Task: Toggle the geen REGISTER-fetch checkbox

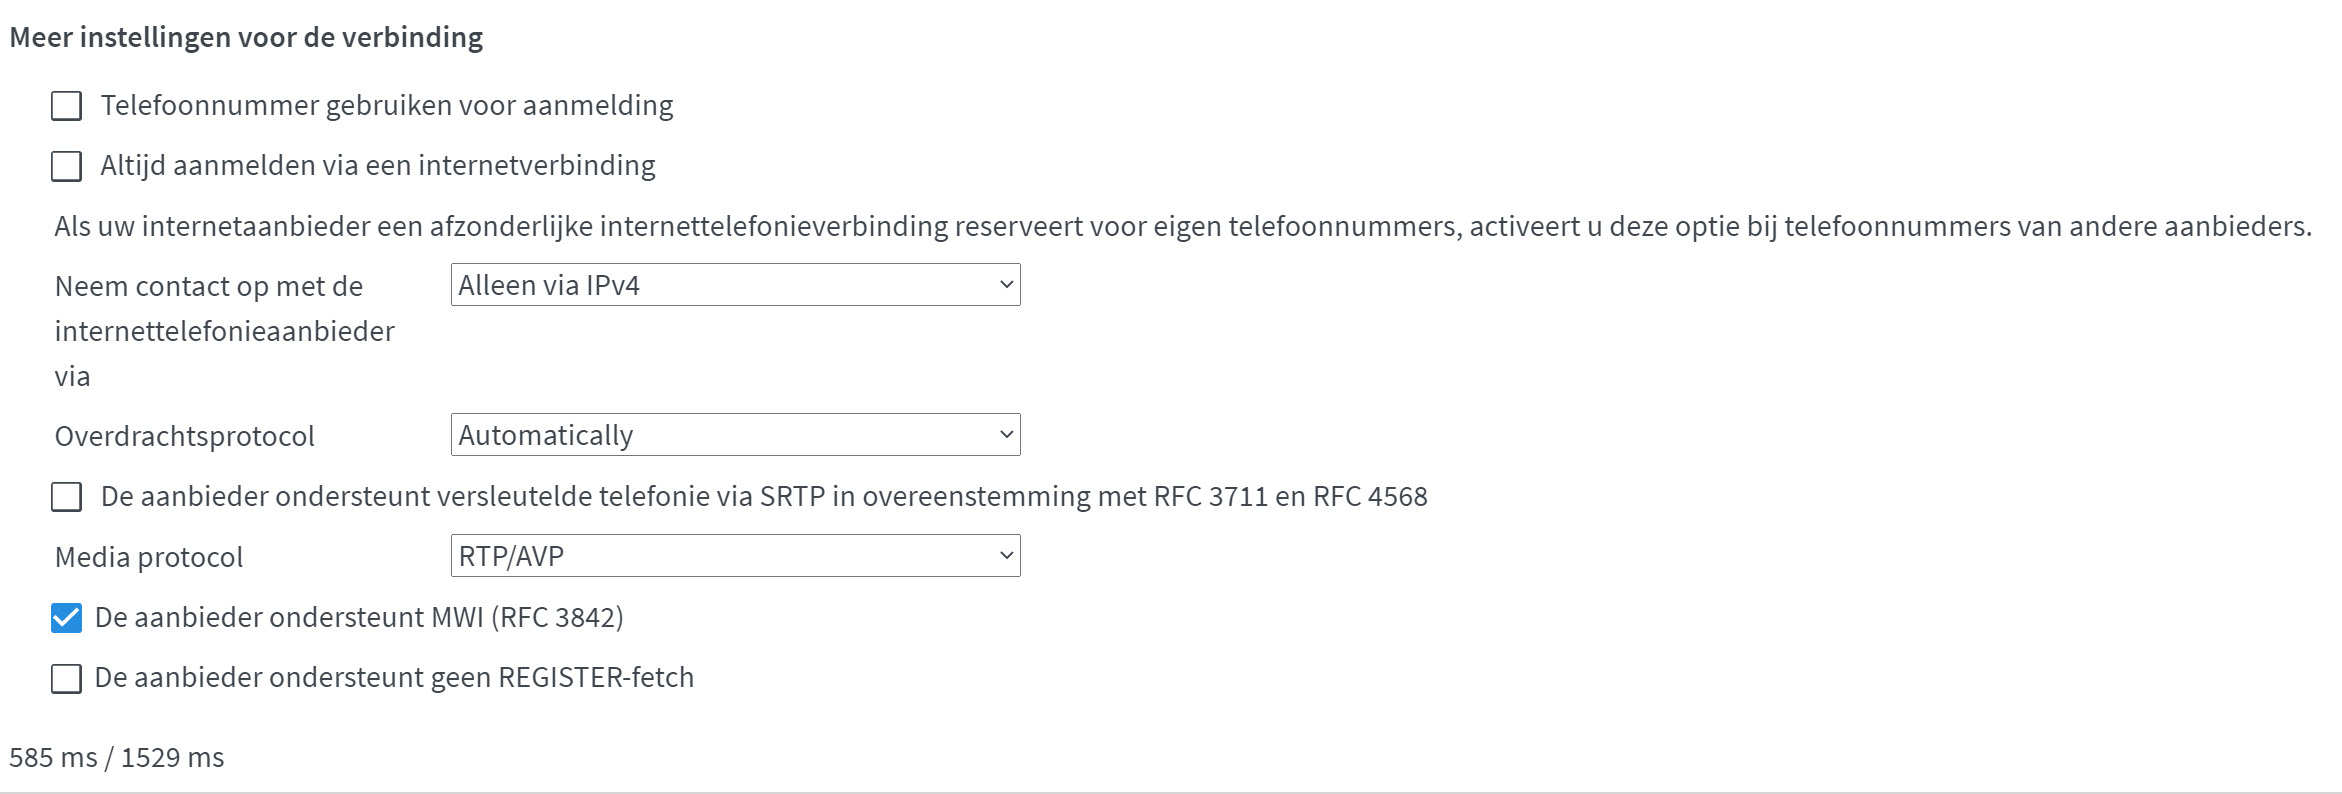Action: 66,679
